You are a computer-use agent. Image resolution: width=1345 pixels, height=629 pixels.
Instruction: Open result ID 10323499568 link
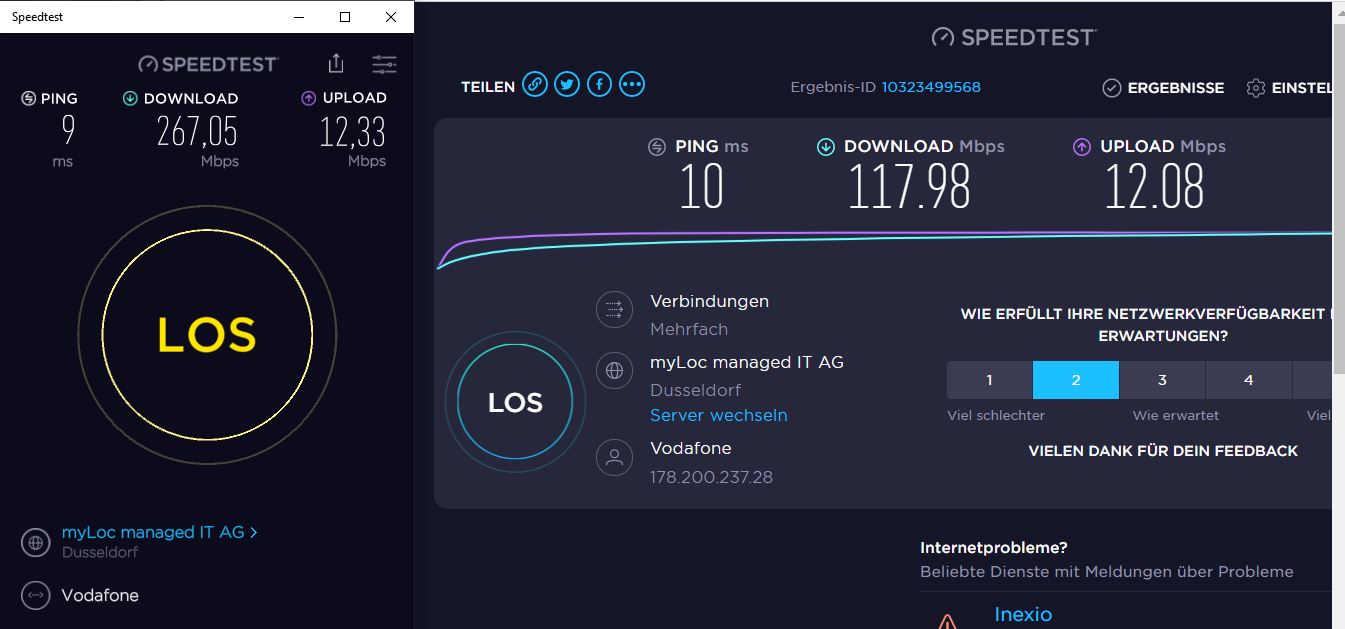click(x=930, y=87)
